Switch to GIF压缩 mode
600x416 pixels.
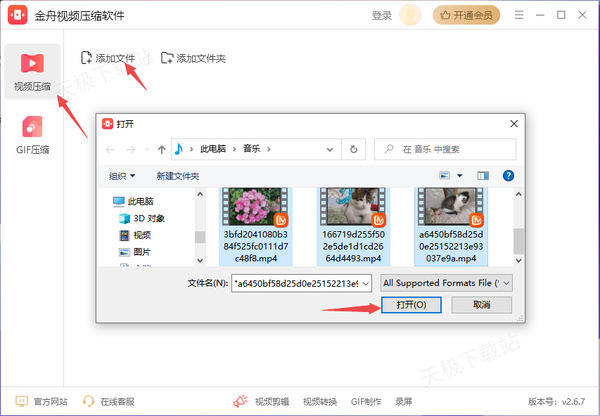33,135
